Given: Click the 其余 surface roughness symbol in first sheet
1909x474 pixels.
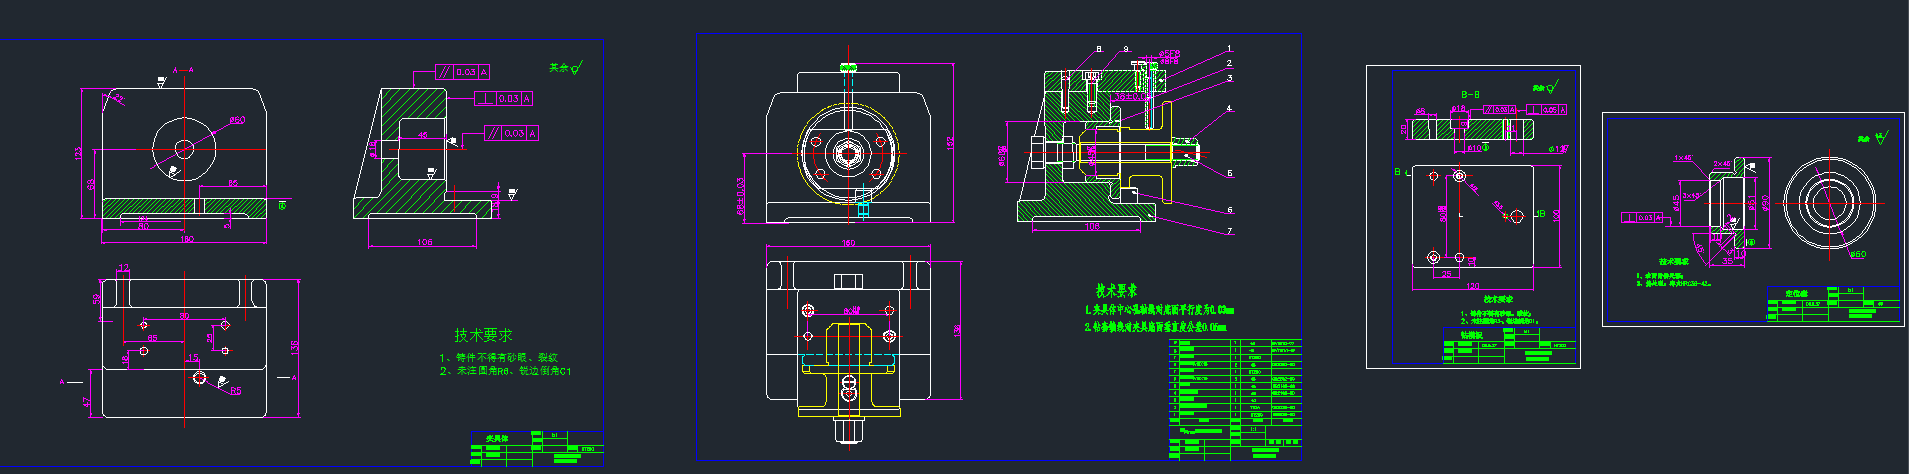Looking at the screenshot, I should tap(565, 68).
